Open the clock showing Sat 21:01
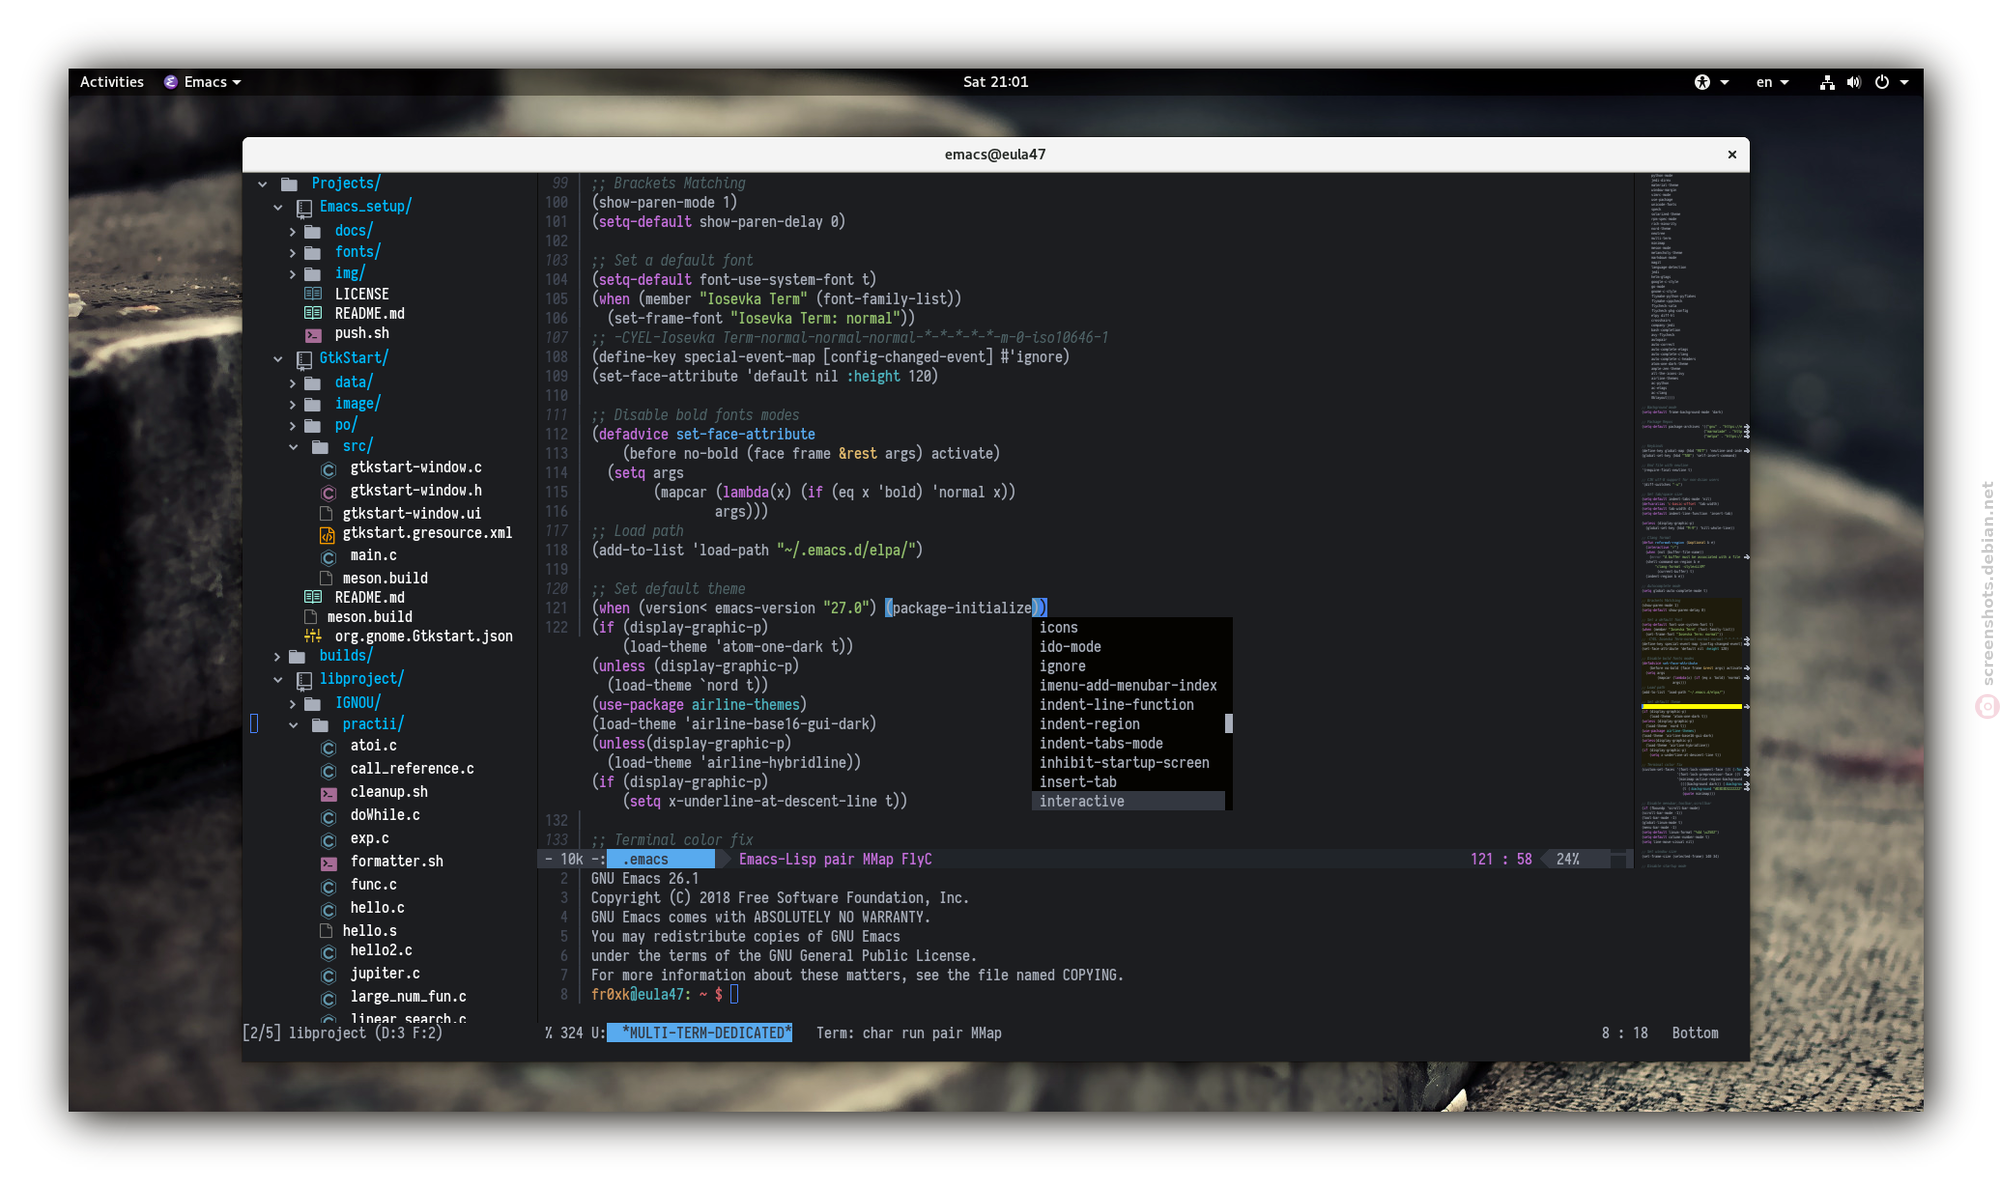The height and width of the screenshot is (1188, 2000). click(x=995, y=82)
